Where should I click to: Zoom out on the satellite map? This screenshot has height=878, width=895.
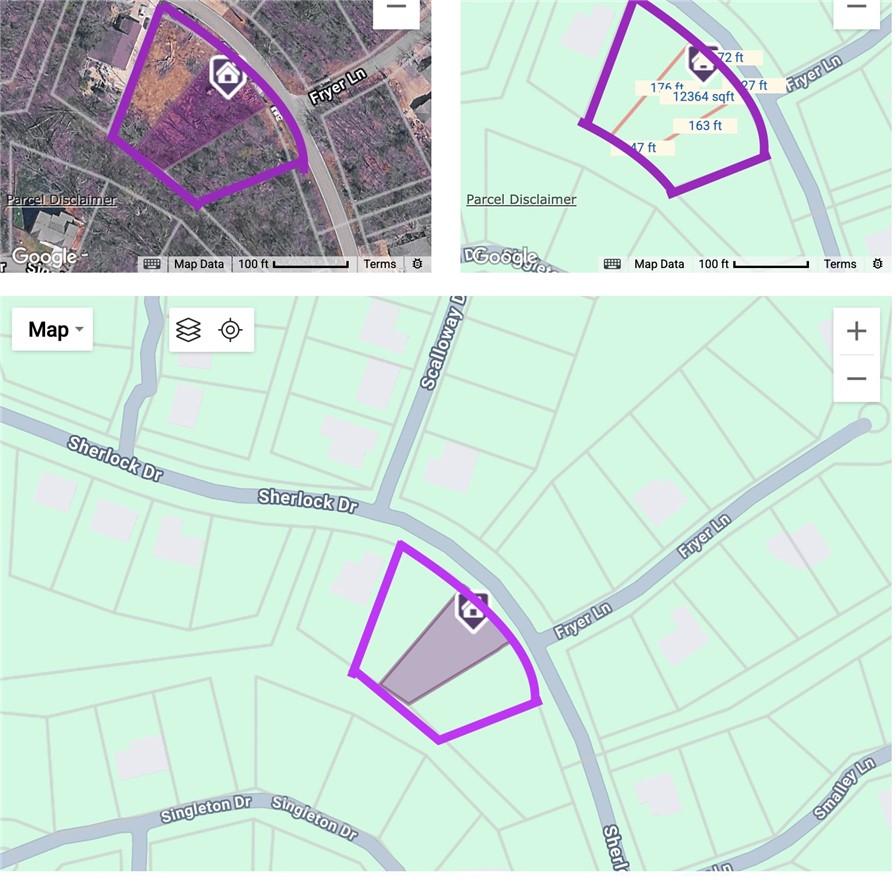396,8
